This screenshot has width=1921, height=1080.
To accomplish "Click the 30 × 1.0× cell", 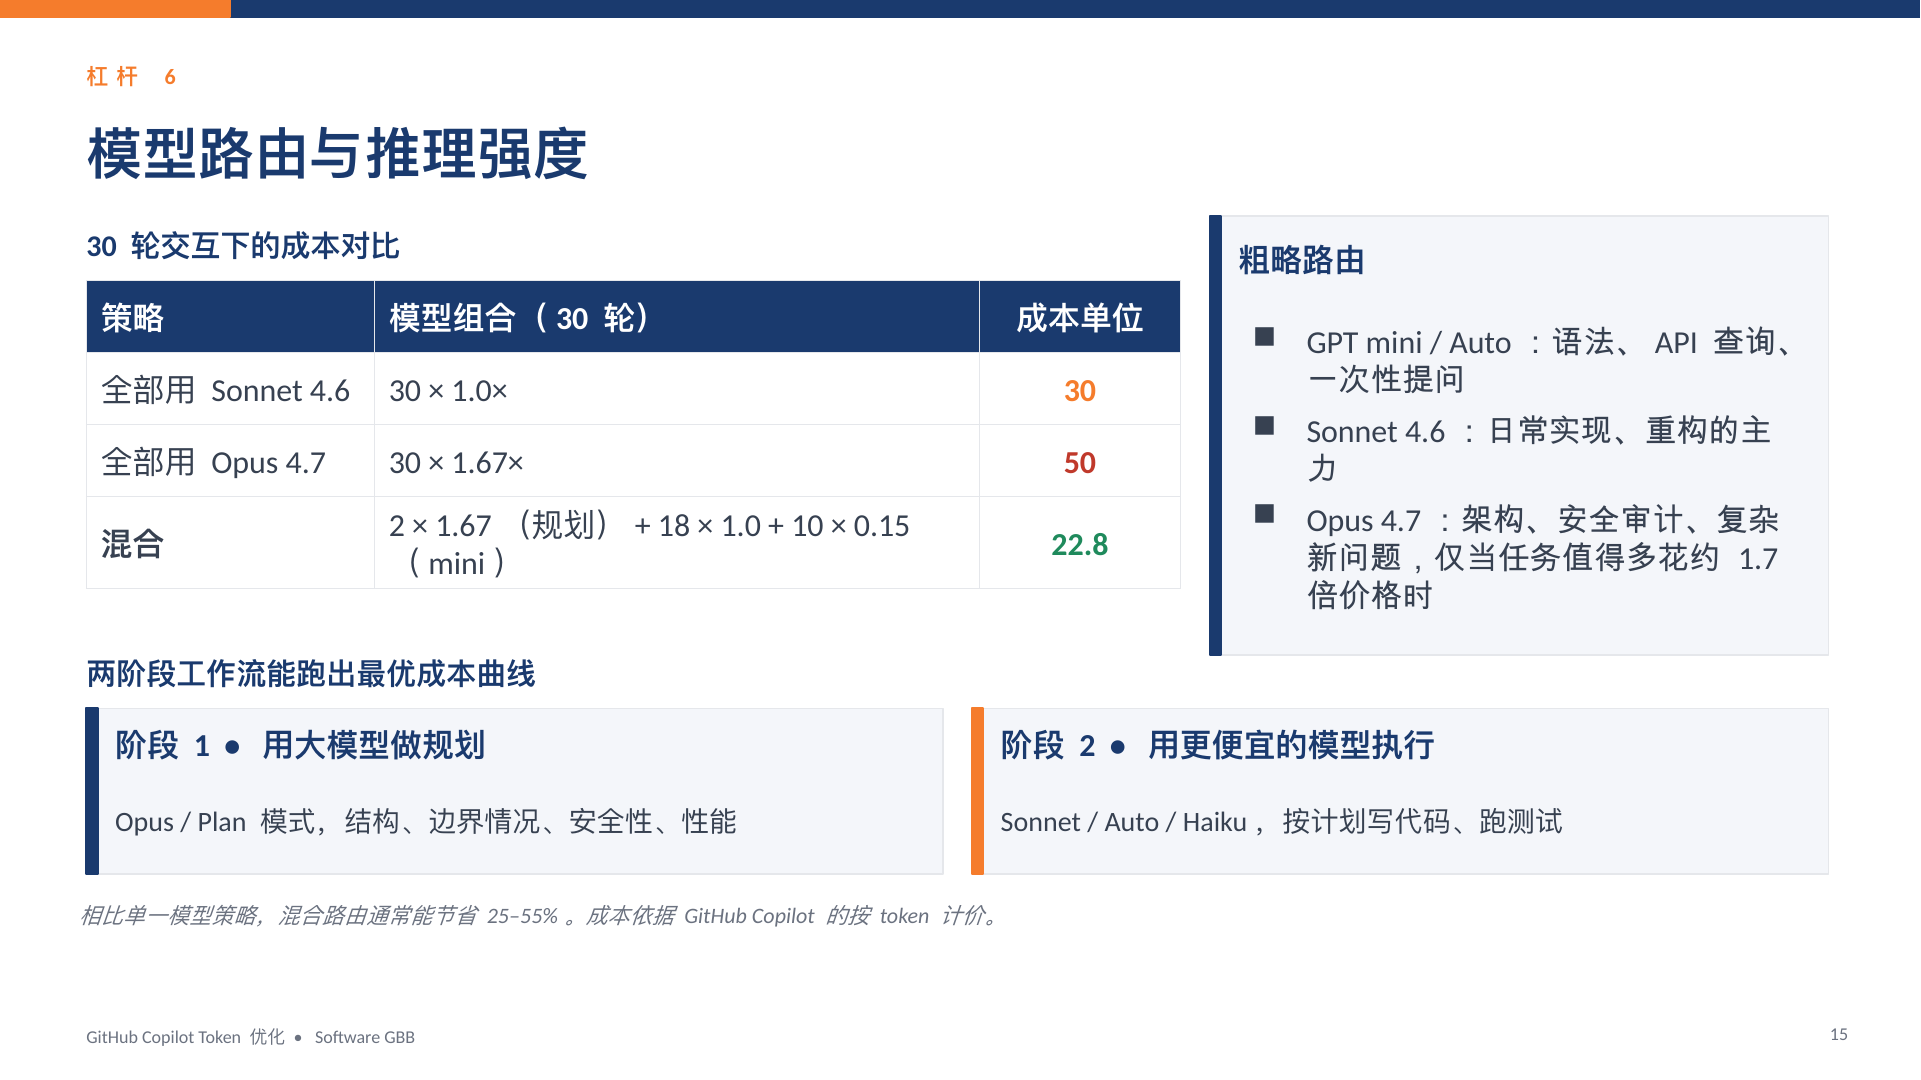I will [x=677, y=390].
